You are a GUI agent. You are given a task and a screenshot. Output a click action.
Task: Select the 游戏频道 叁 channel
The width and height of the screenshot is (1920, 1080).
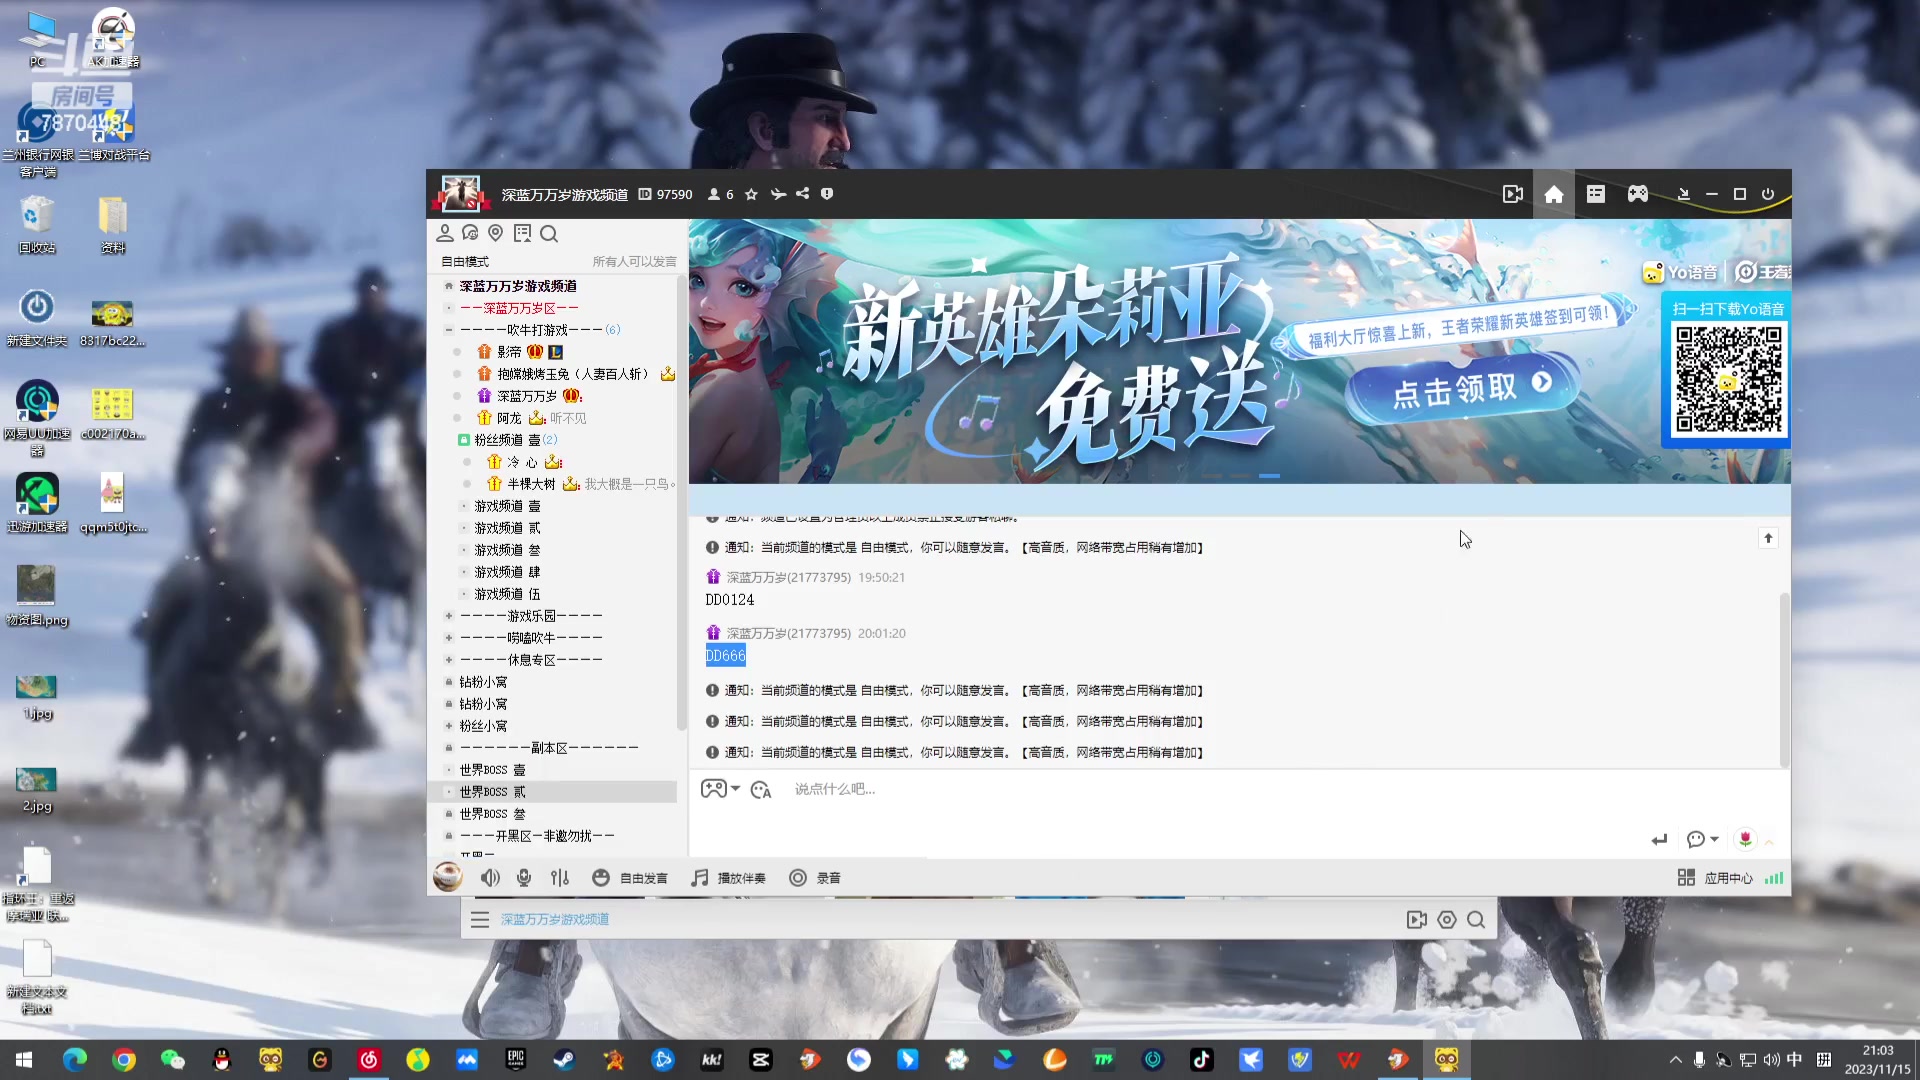[x=507, y=550]
